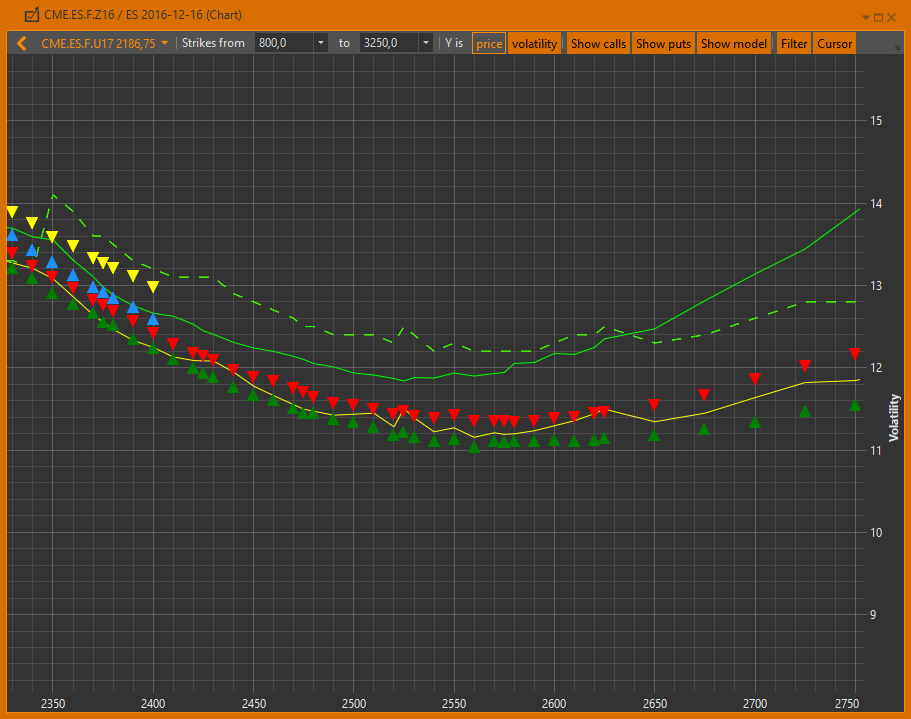Click the '2350' strike axis label
The image size is (911, 719).
(53, 703)
